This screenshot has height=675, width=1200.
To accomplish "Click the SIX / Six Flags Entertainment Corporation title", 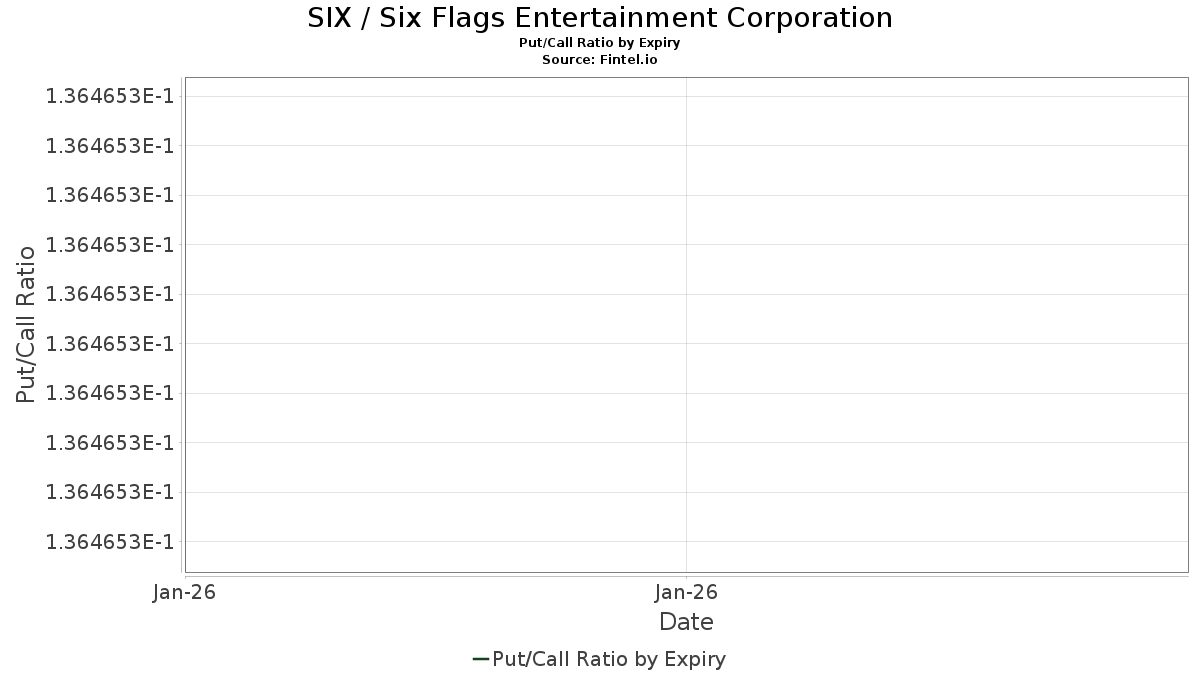I will [600, 18].
